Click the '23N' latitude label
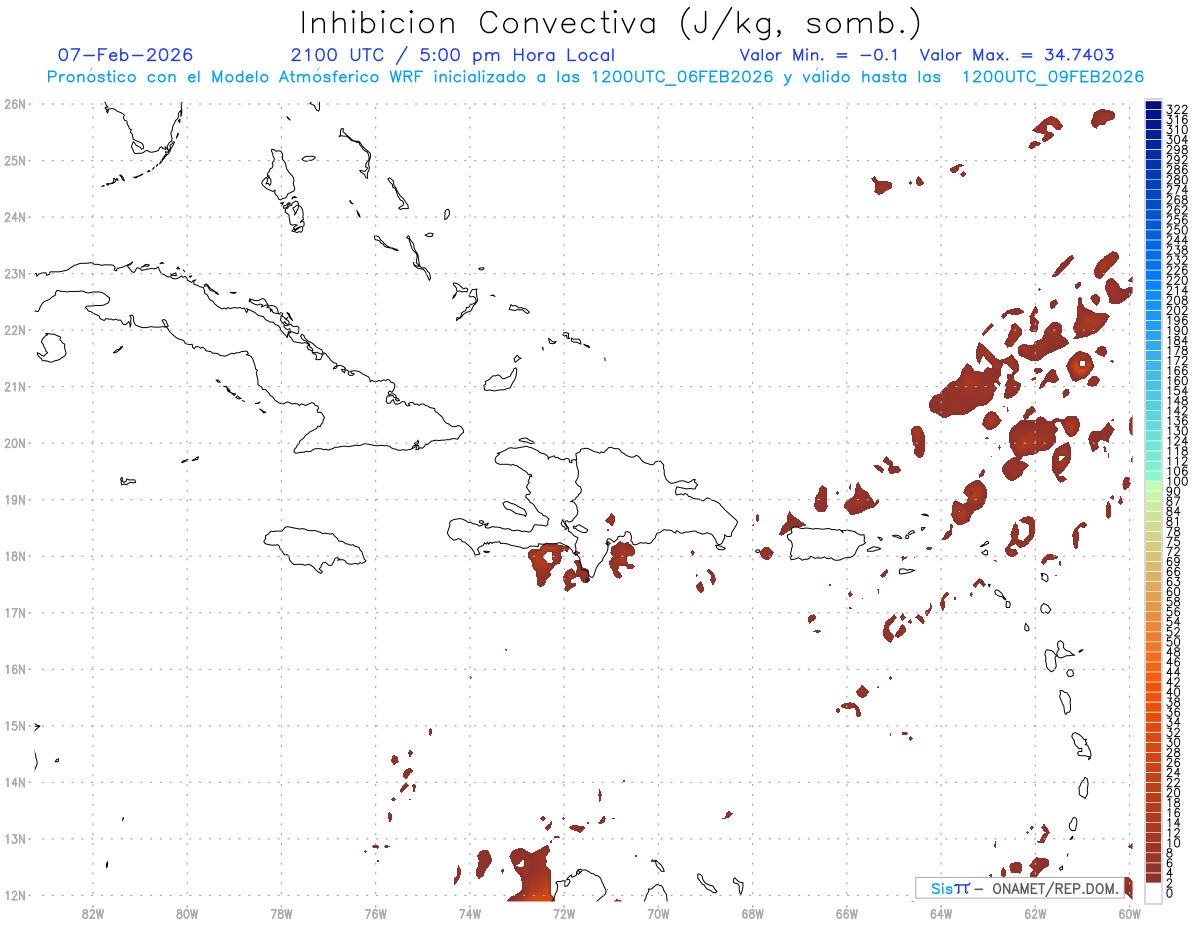Screen dimensions: 1200x927 tap(14, 273)
